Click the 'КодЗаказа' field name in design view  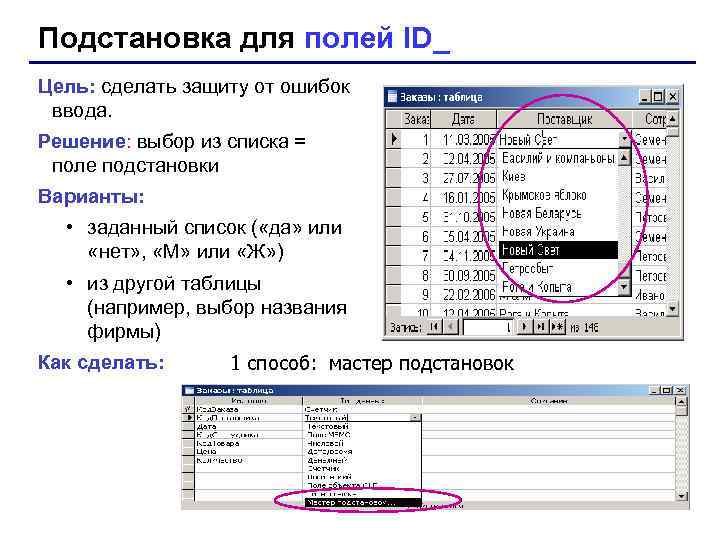point(217,409)
